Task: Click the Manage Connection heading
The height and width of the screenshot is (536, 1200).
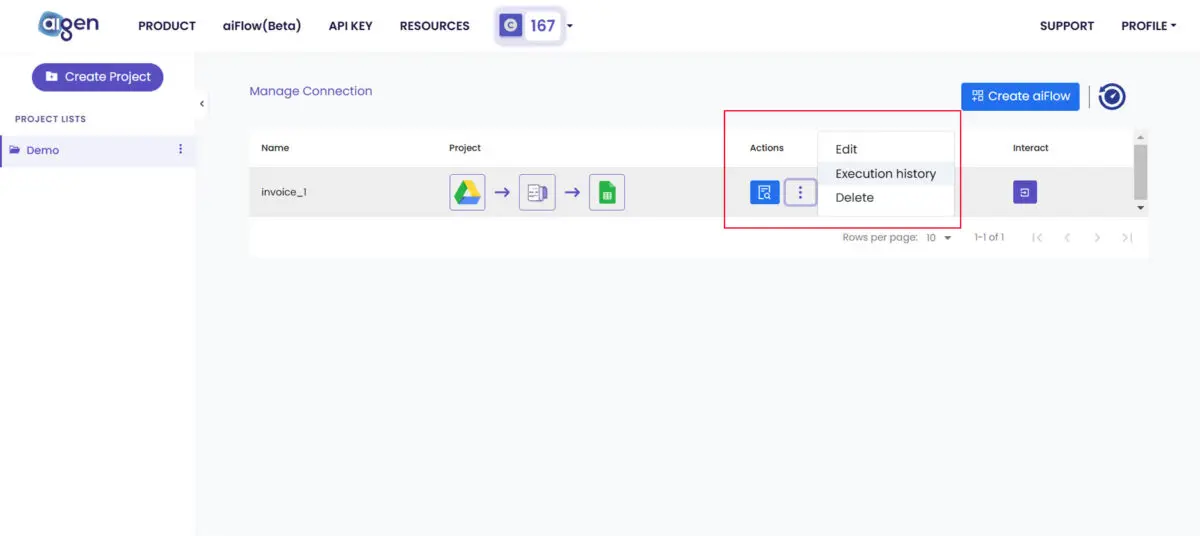Action: tap(311, 91)
